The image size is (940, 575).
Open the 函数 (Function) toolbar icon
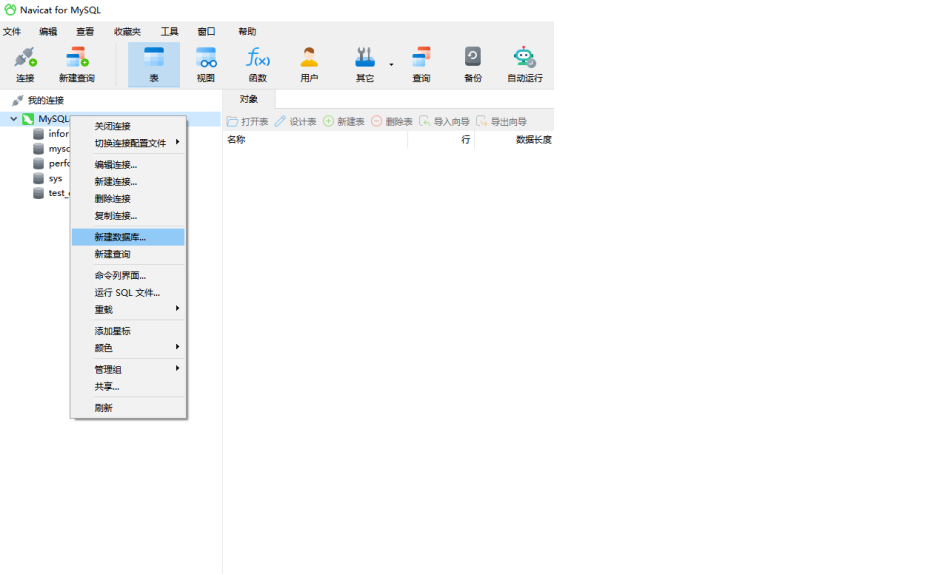tap(258, 64)
